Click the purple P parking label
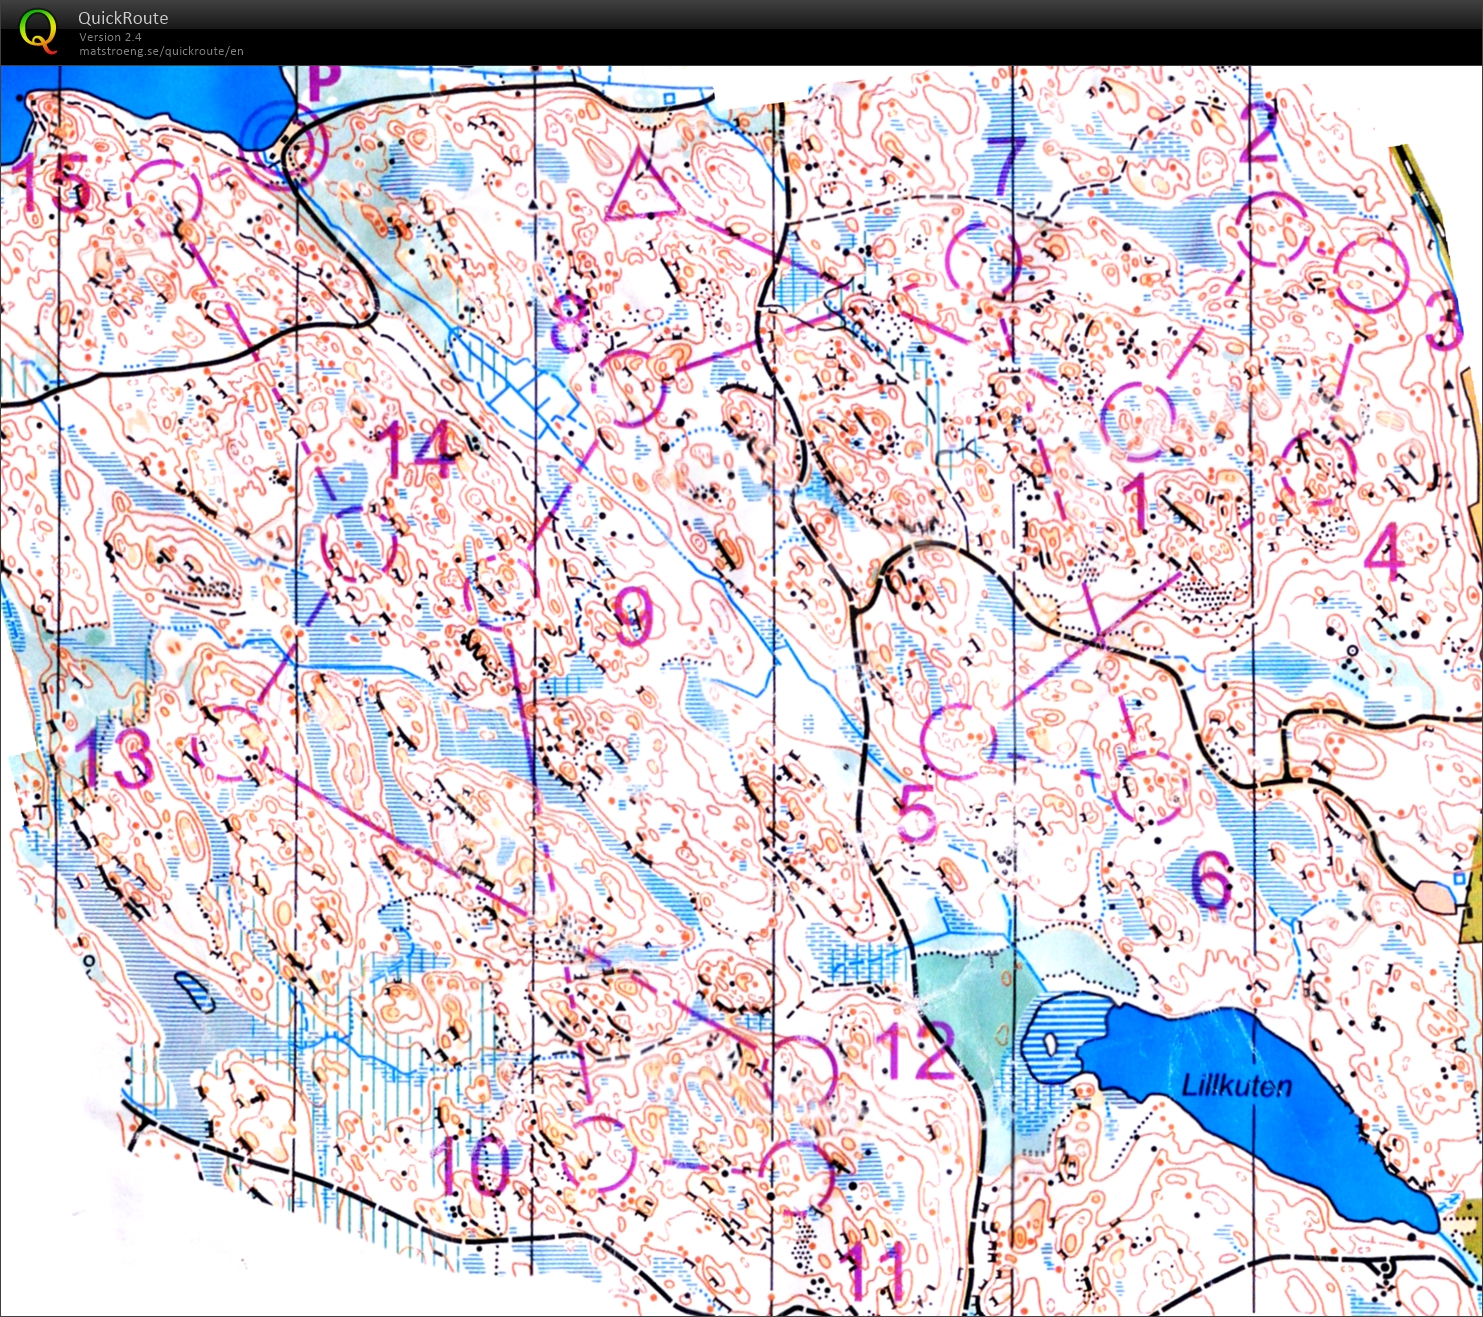The image size is (1483, 1317). coord(324,82)
